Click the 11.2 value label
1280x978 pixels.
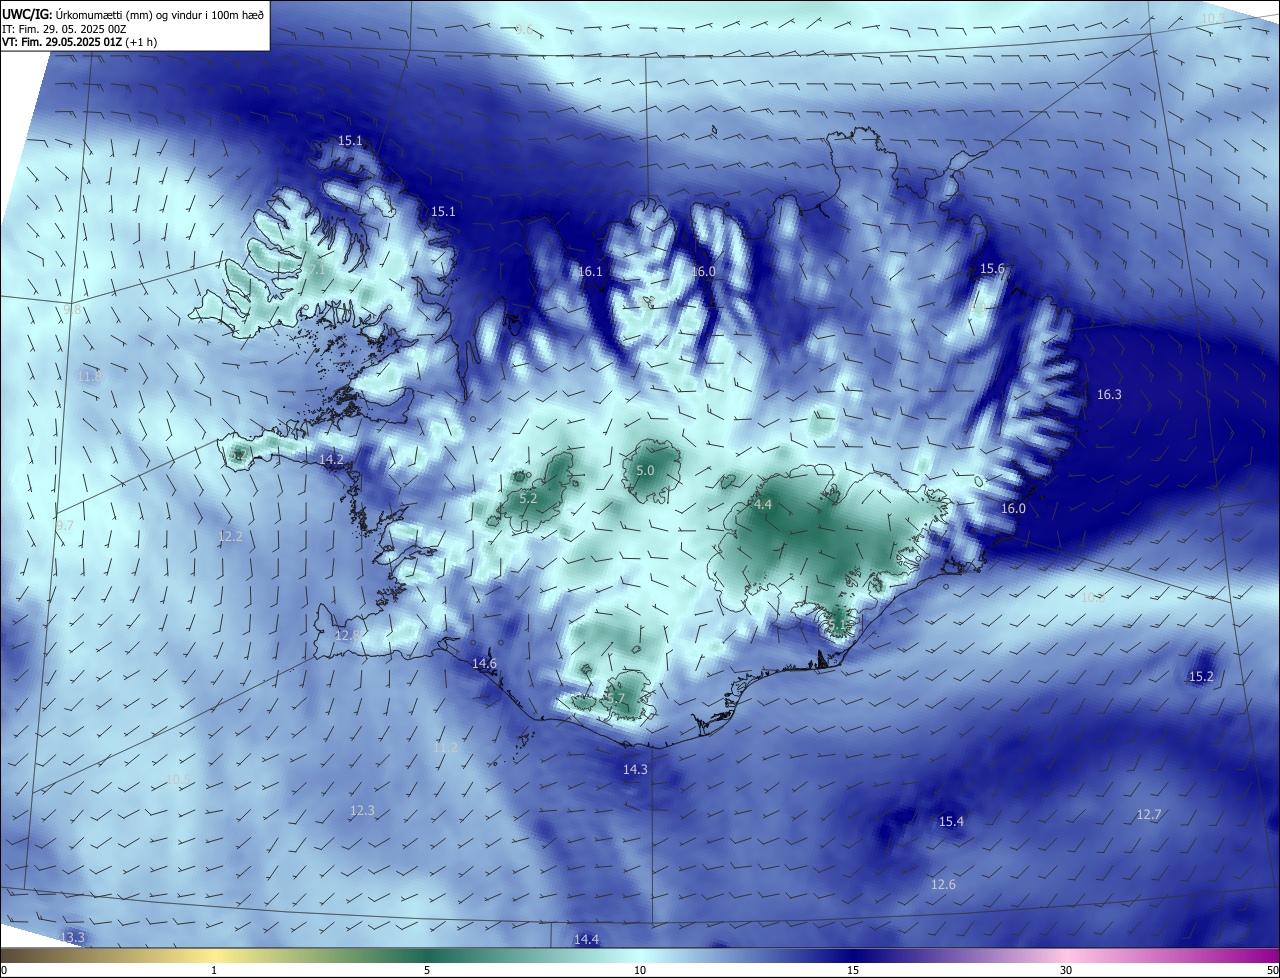point(445,748)
